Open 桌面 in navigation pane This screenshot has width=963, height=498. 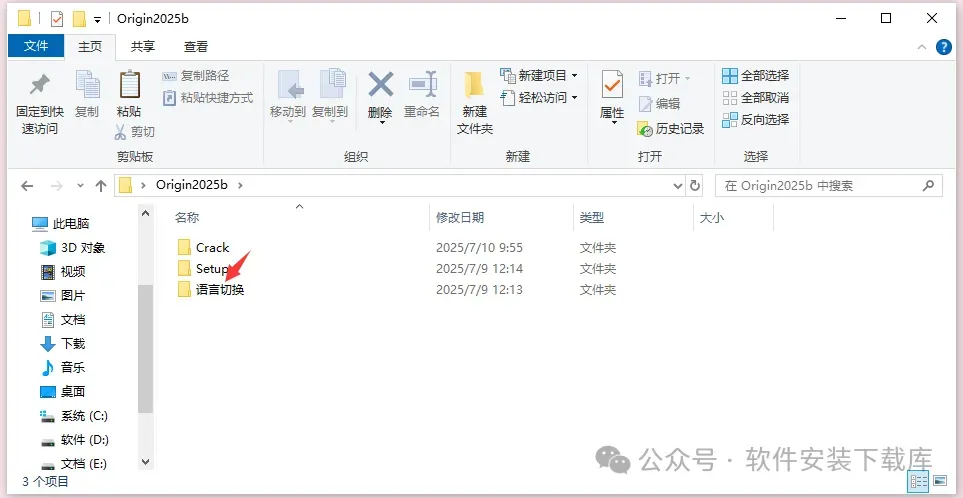click(63, 391)
